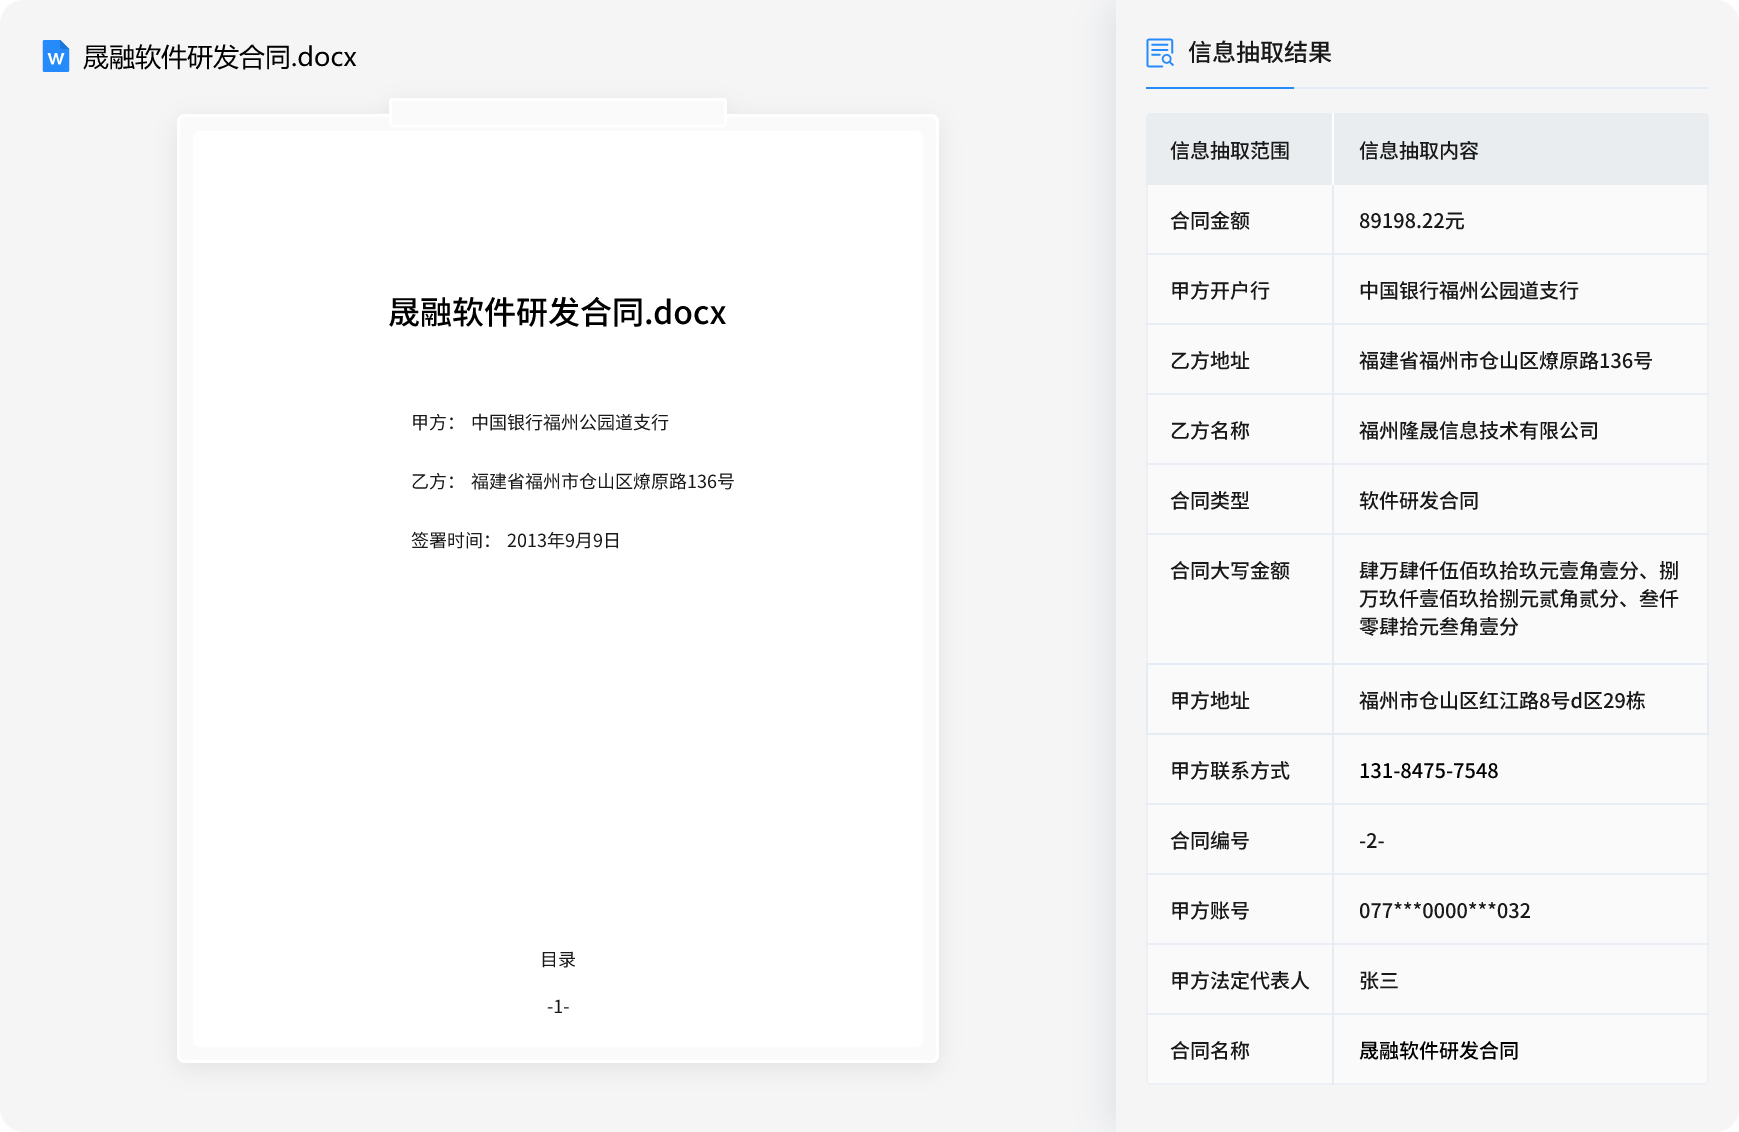Click the 甲方账号 row label
1739x1132 pixels.
tap(1210, 911)
